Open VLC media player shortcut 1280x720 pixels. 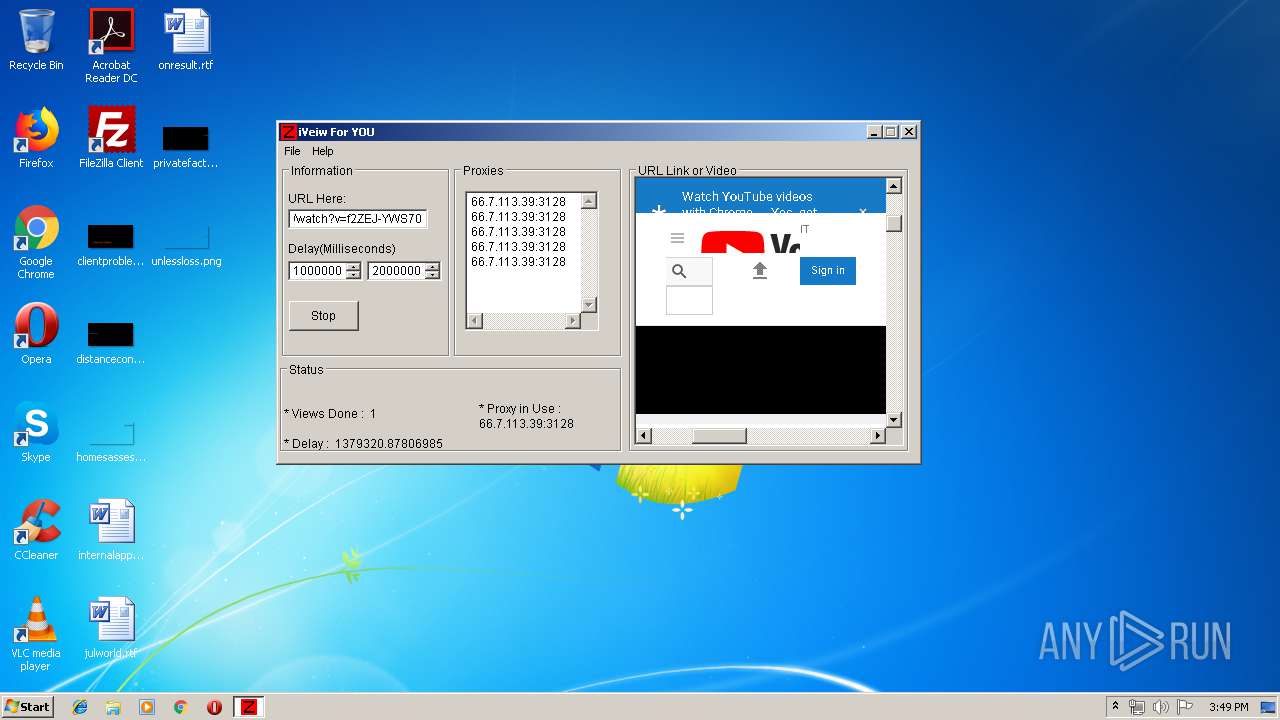coord(36,634)
